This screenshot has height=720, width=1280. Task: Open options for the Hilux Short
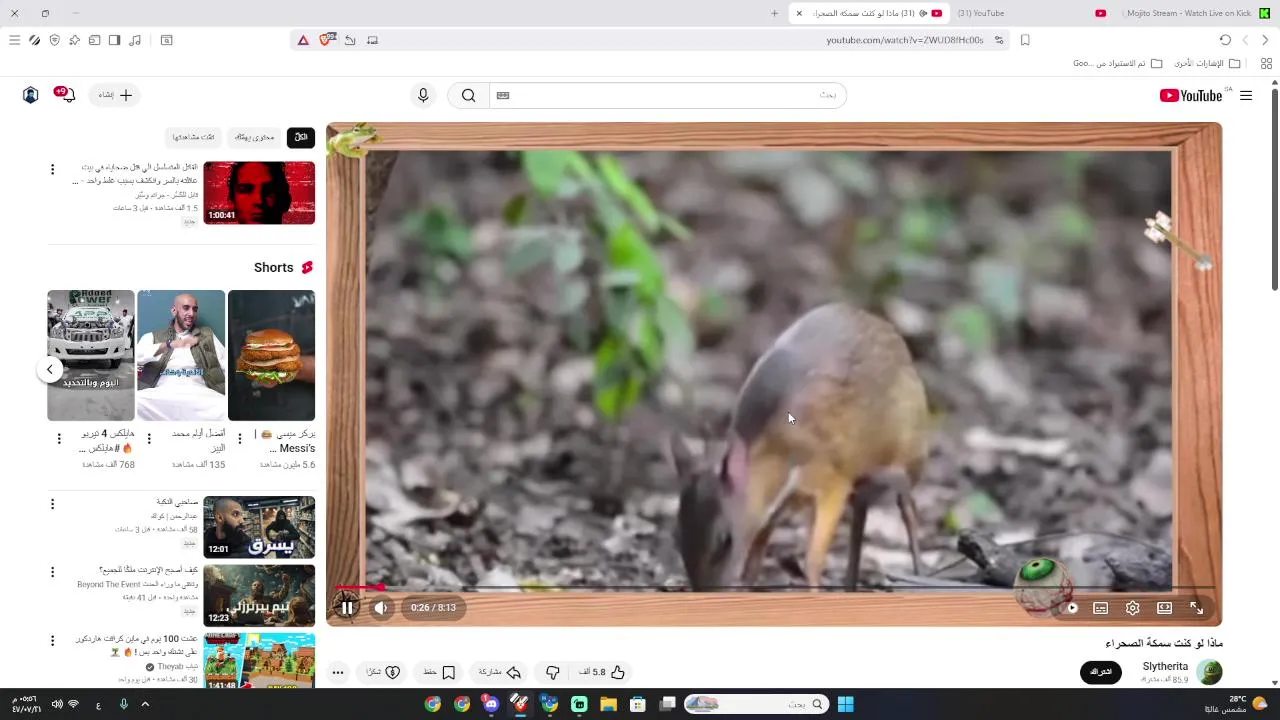click(59, 438)
